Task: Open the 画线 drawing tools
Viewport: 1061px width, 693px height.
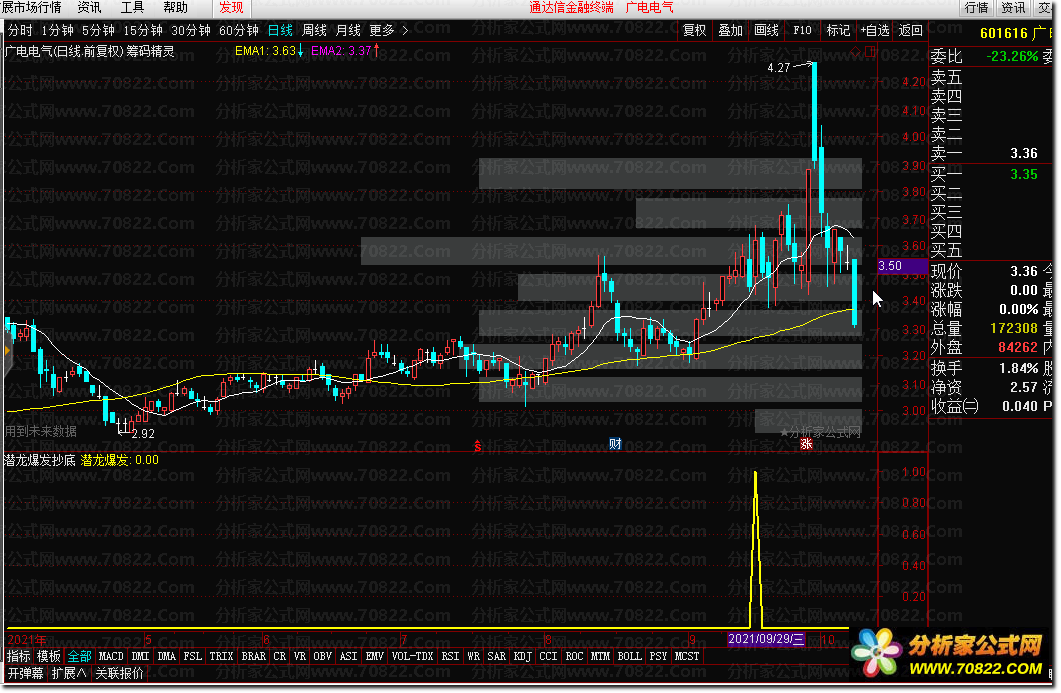Action: click(x=766, y=30)
